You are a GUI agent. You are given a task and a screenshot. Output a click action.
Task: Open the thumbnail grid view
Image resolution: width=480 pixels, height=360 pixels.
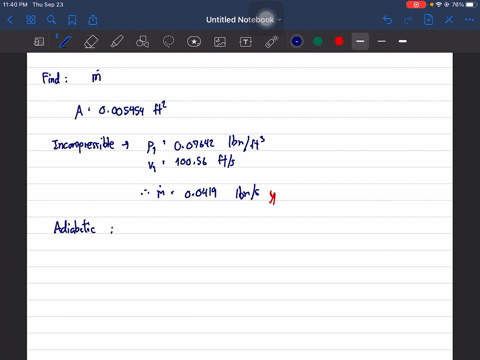(31, 20)
